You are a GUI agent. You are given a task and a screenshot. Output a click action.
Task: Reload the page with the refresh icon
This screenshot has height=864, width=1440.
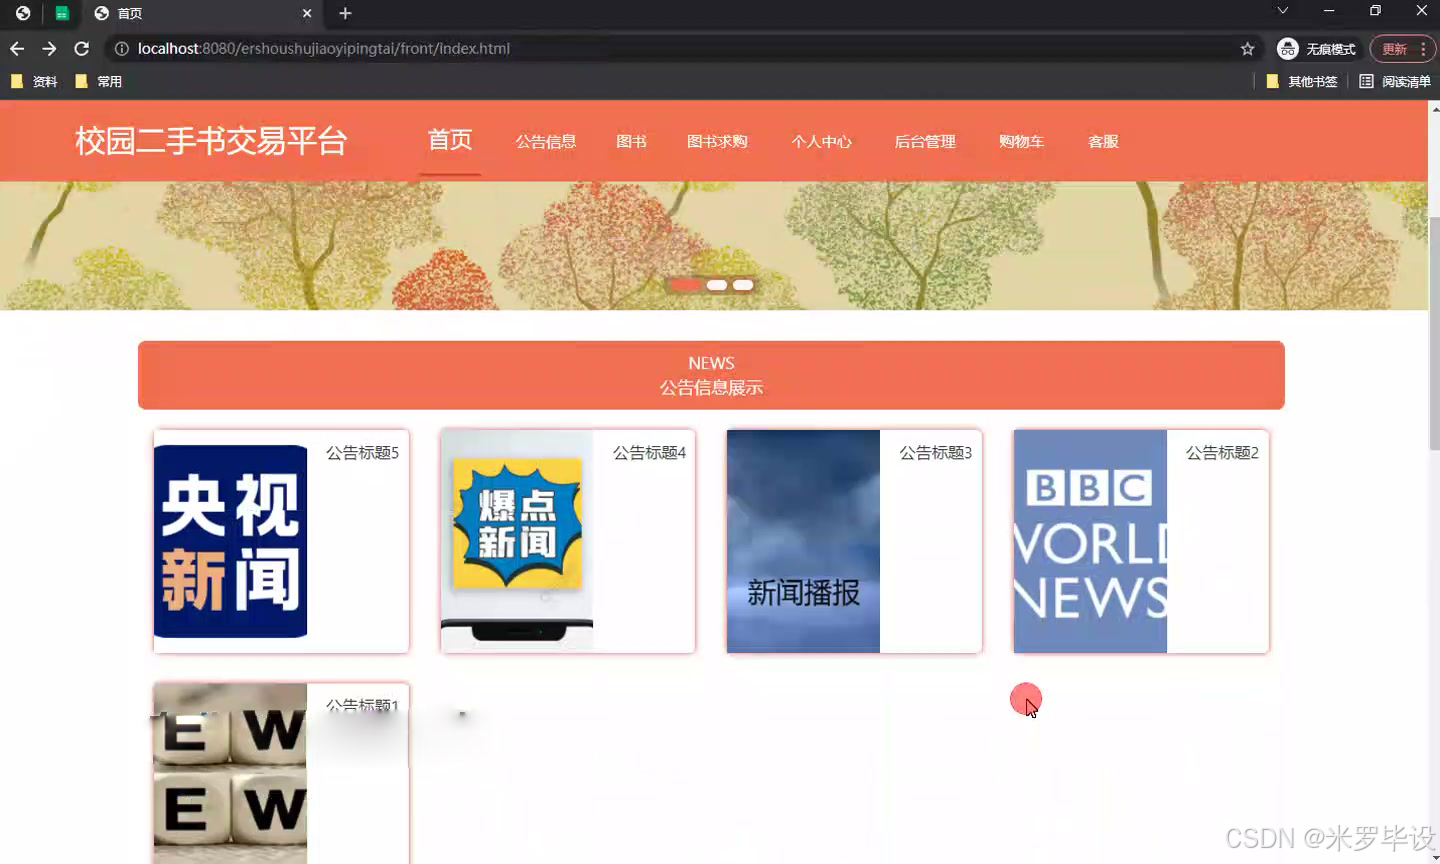(82, 48)
